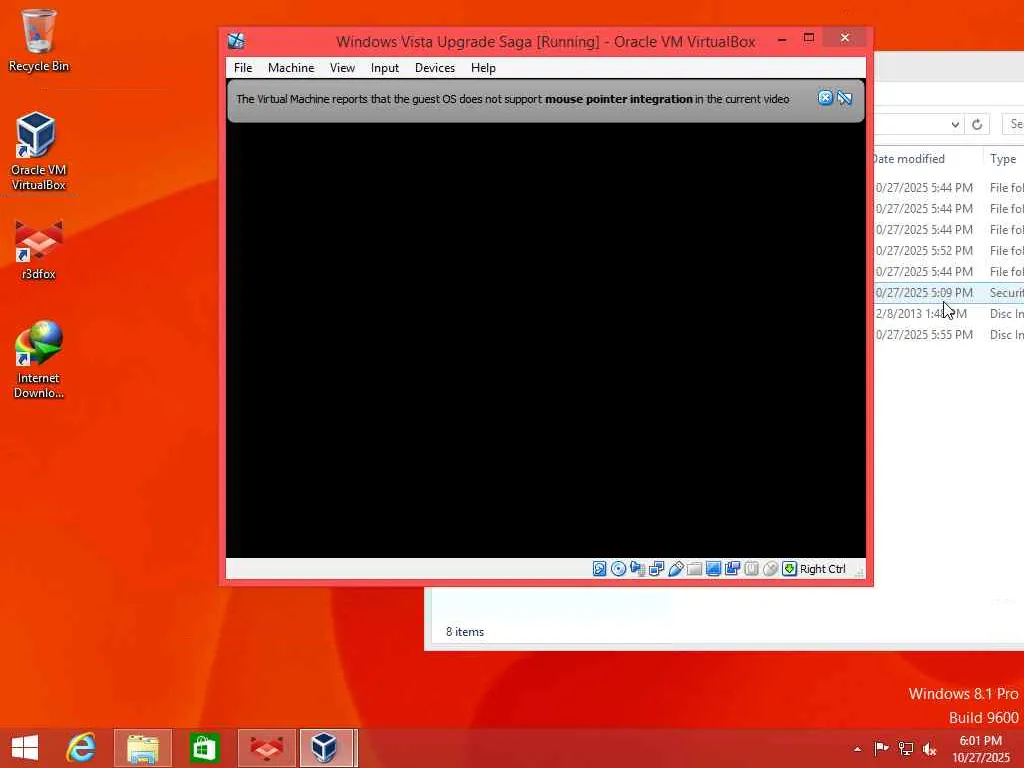Image resolution: width=1024 pixels, height=768 pixels.
Task: Click the hard disk activity indicator icon
Action: coord(600,569)
